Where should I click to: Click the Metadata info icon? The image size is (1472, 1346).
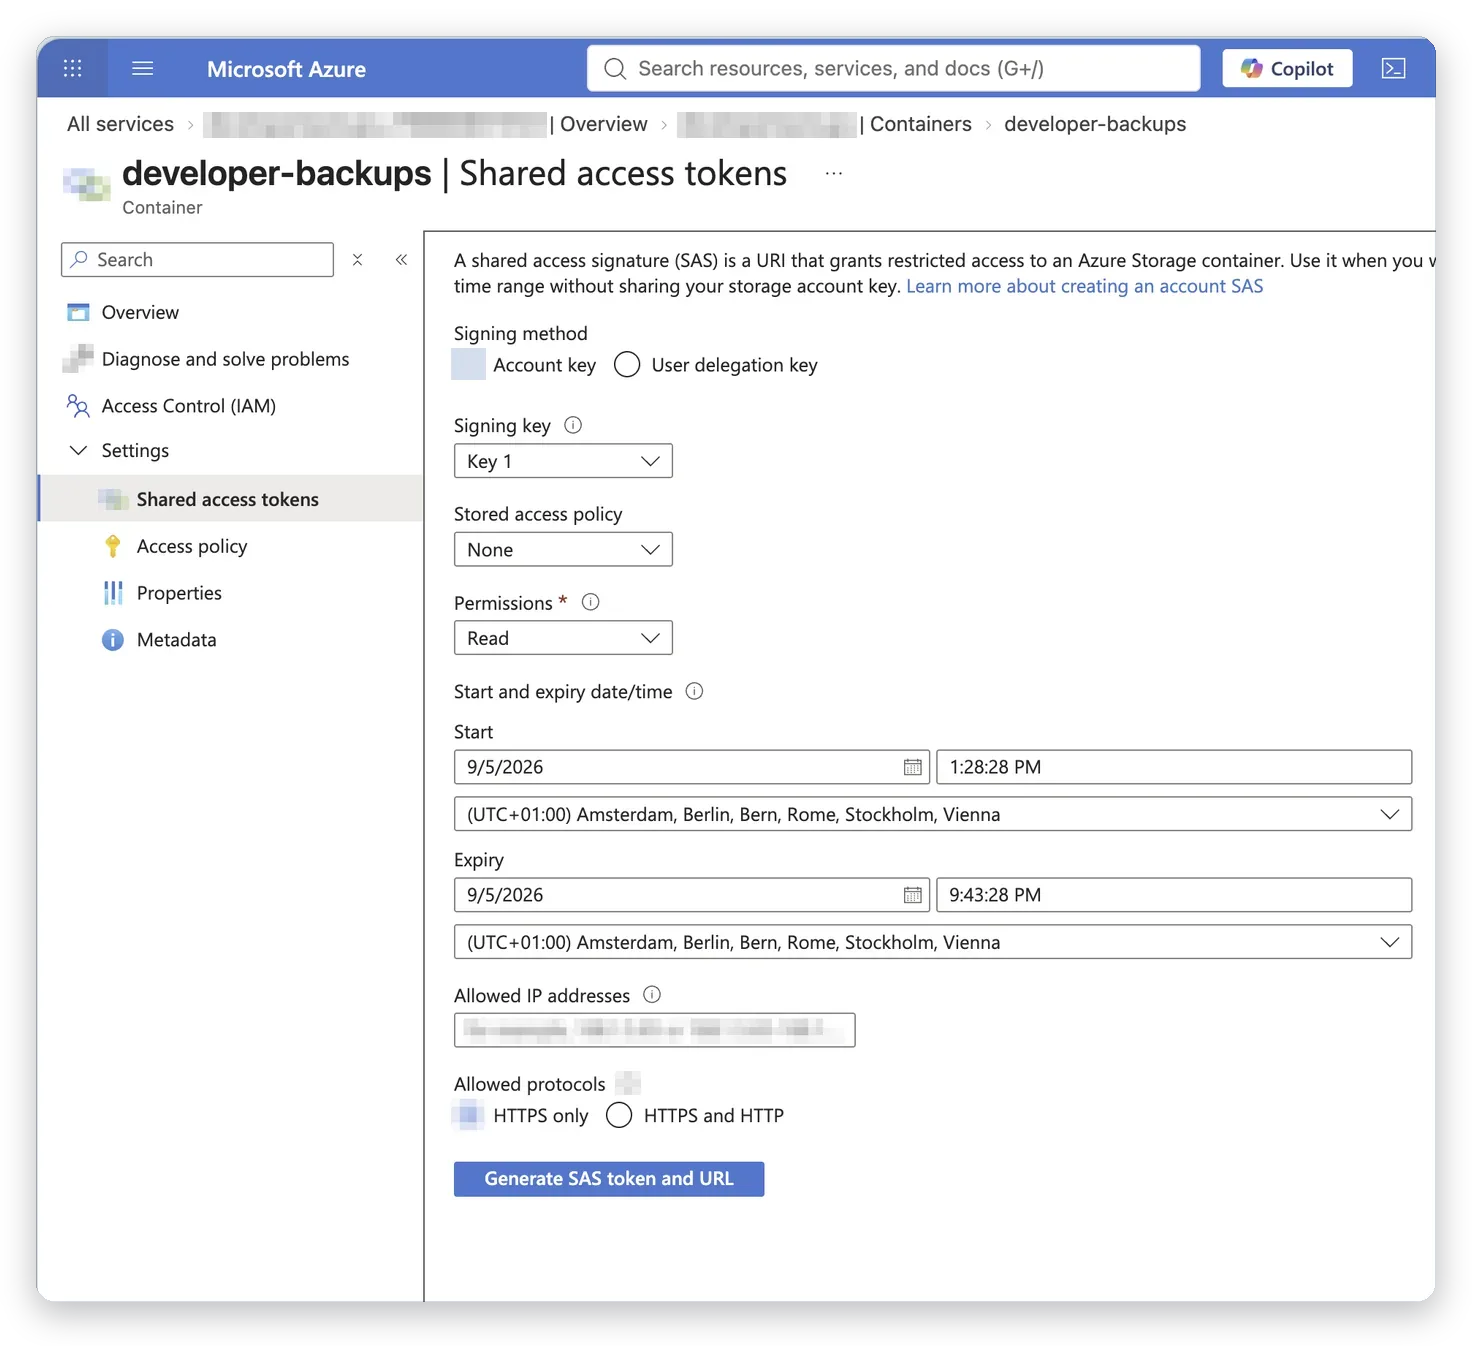coord(113,640)
